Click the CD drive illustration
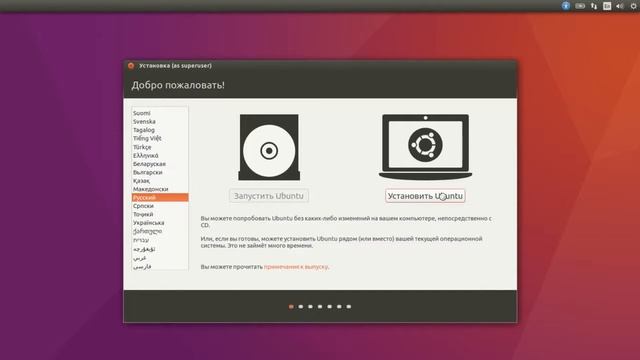 coord(269,147)
